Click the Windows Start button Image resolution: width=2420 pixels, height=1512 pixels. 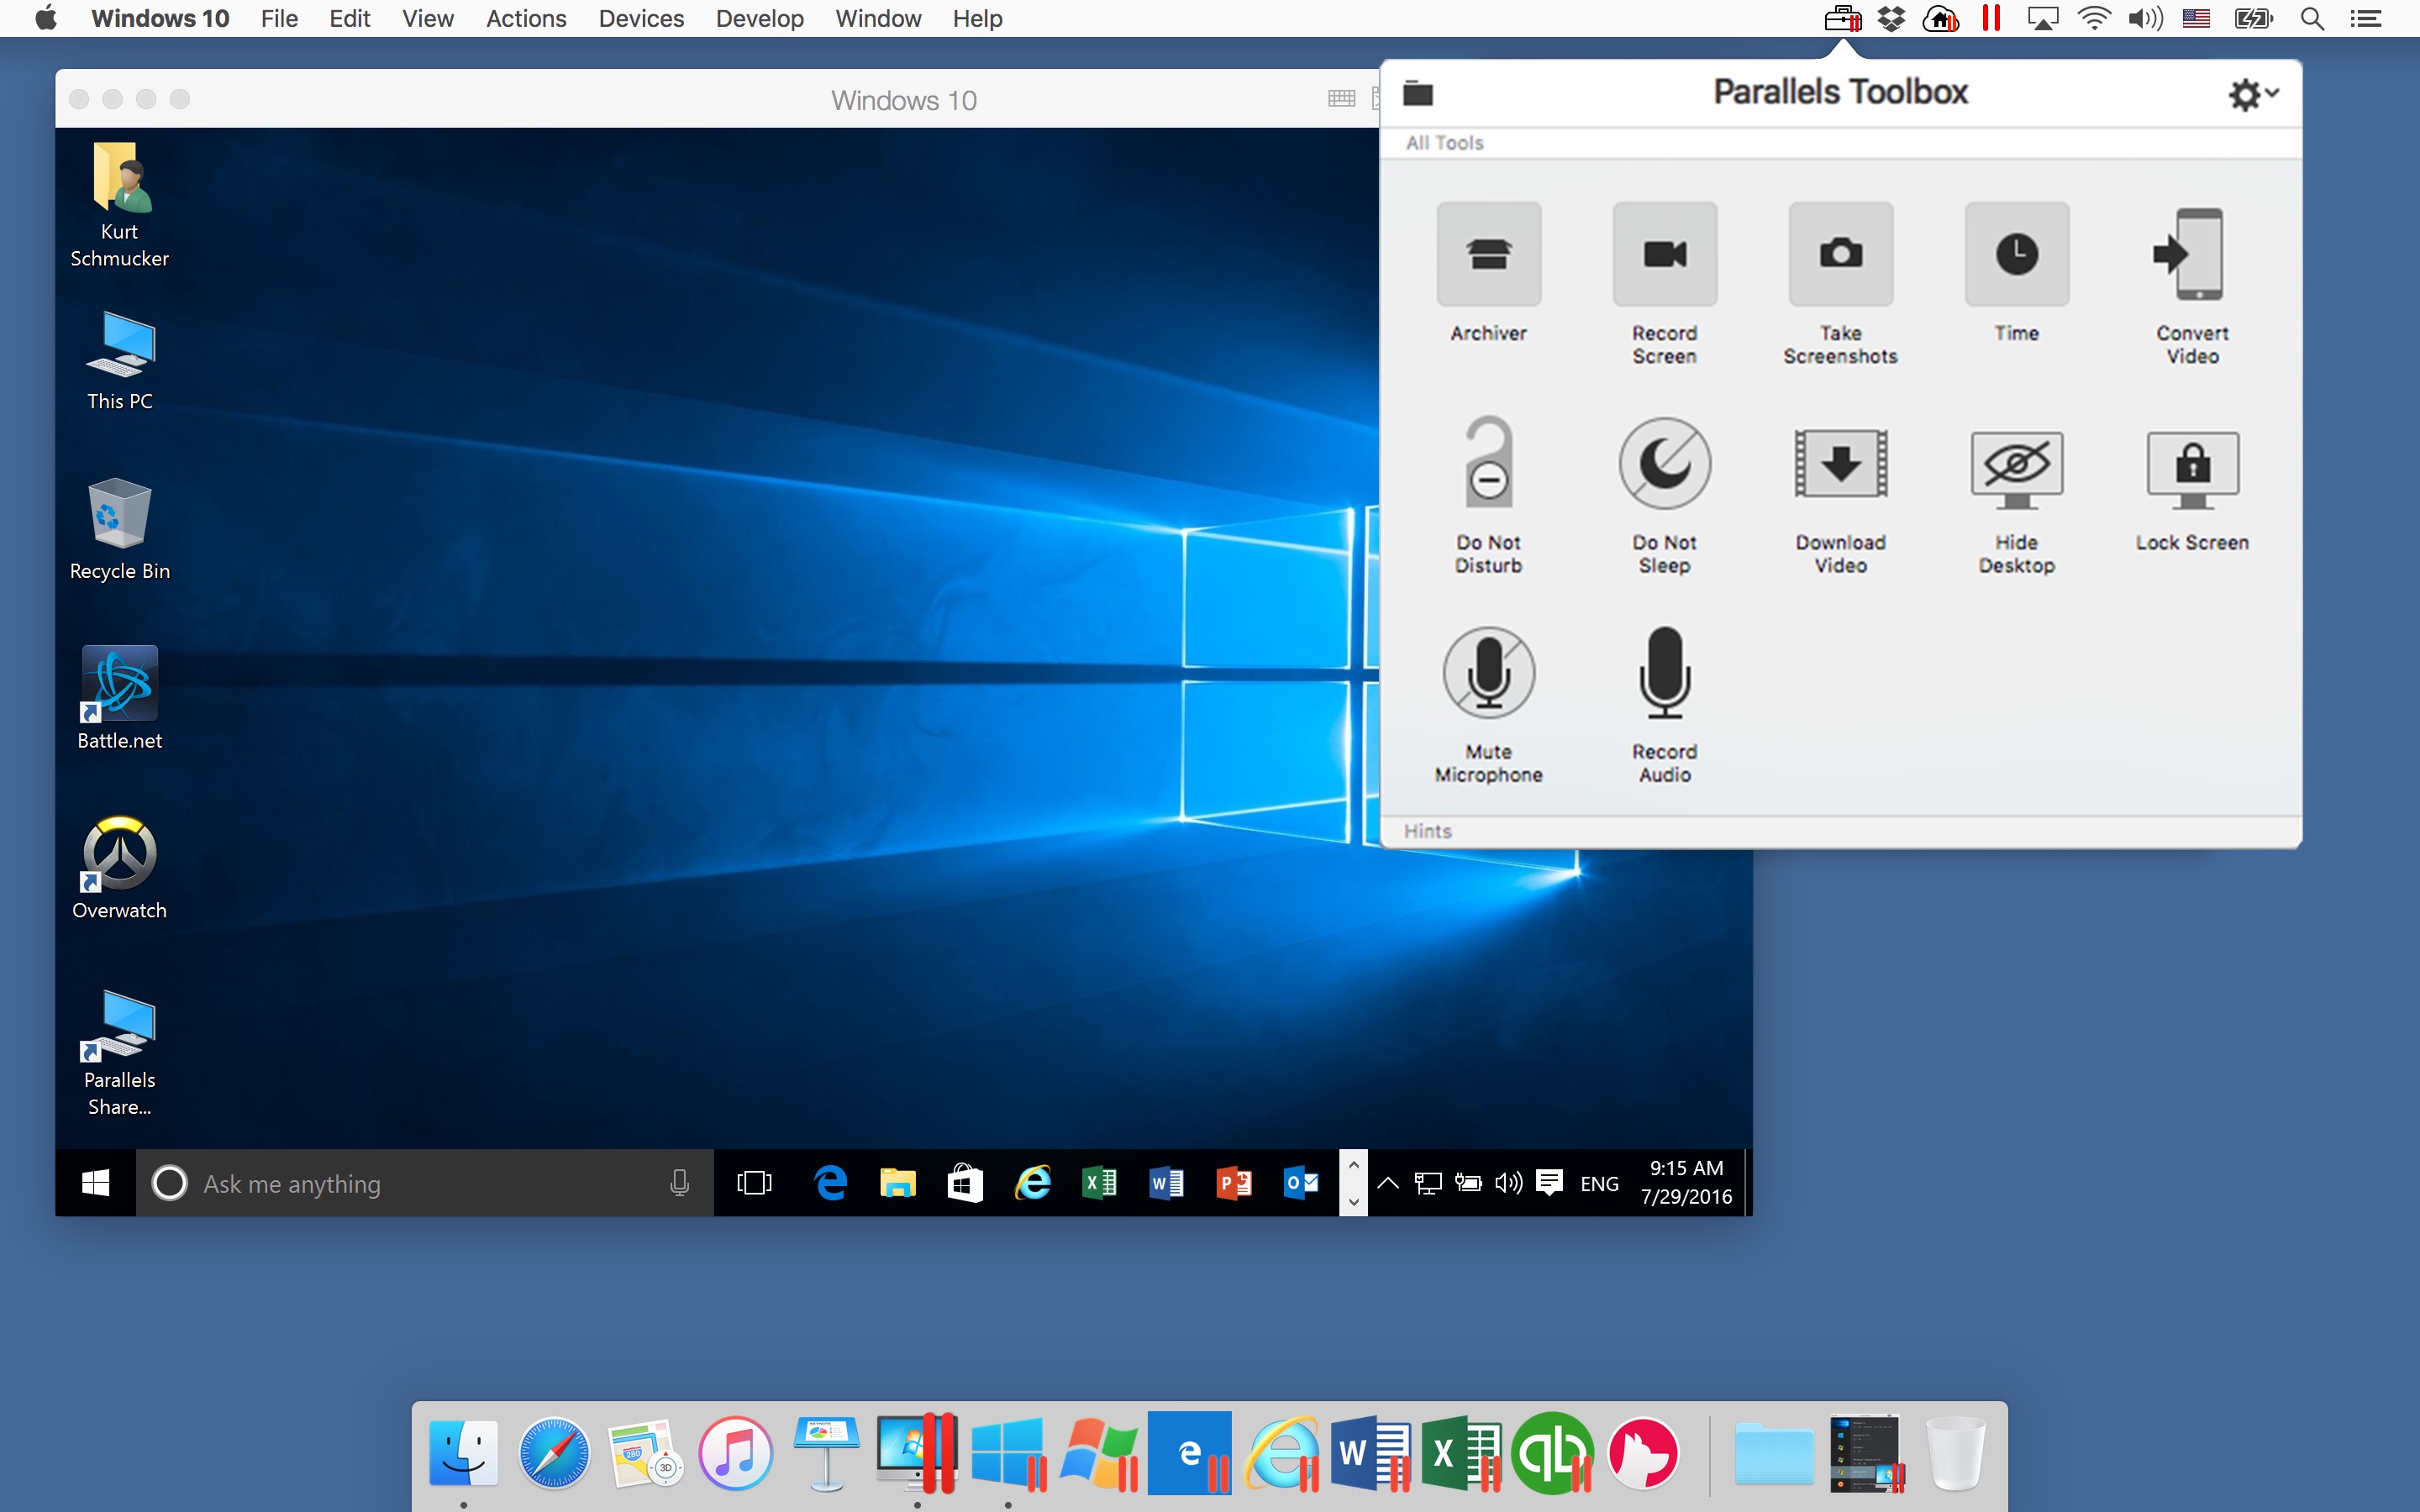(x=94, y=1183)
